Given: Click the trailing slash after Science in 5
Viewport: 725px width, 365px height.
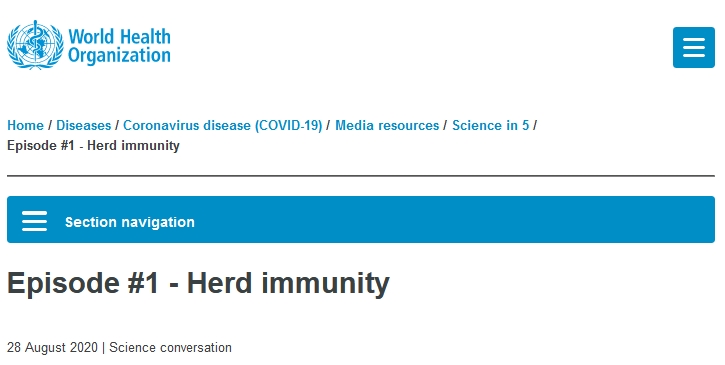Looking at the screenshot, I should pos(535,125).
